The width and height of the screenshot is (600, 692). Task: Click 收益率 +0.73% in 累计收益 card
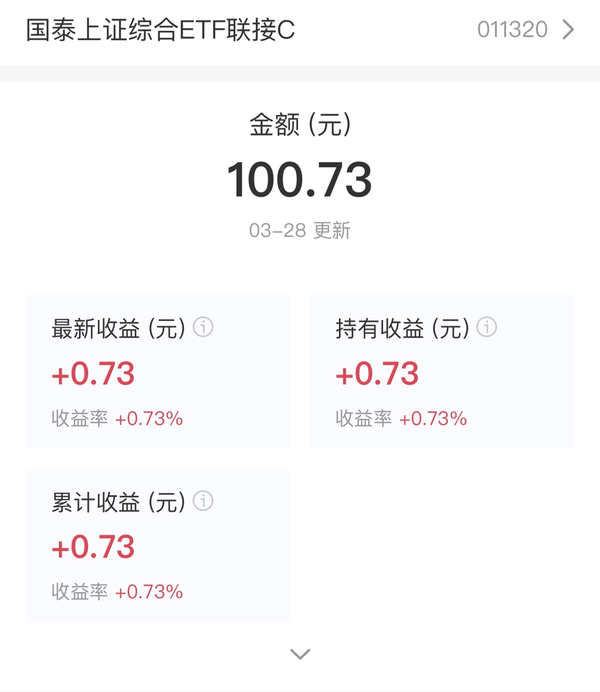point(117,592)
